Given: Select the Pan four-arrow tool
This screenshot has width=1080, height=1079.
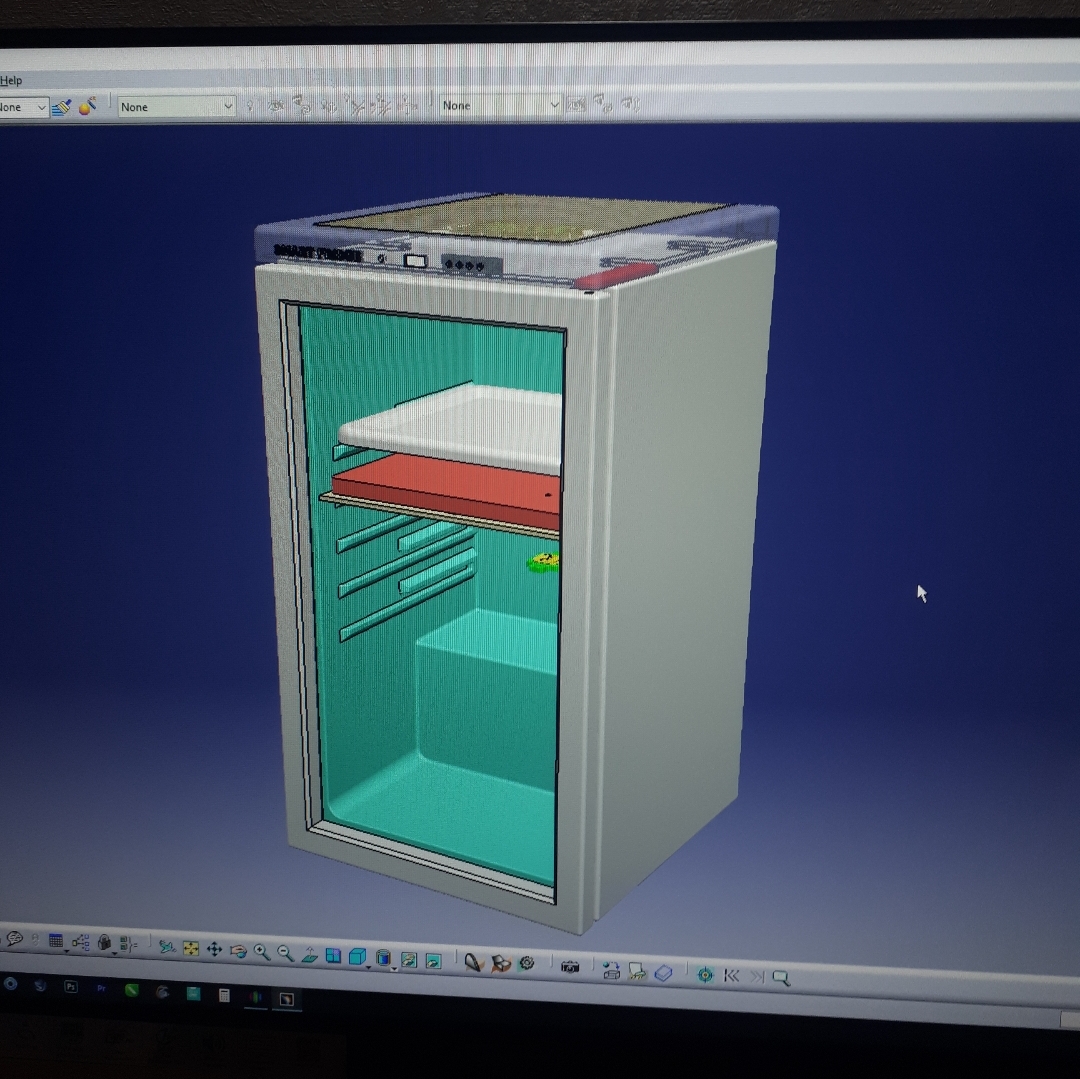Looking at the screenshot, I should click(214, 950).
